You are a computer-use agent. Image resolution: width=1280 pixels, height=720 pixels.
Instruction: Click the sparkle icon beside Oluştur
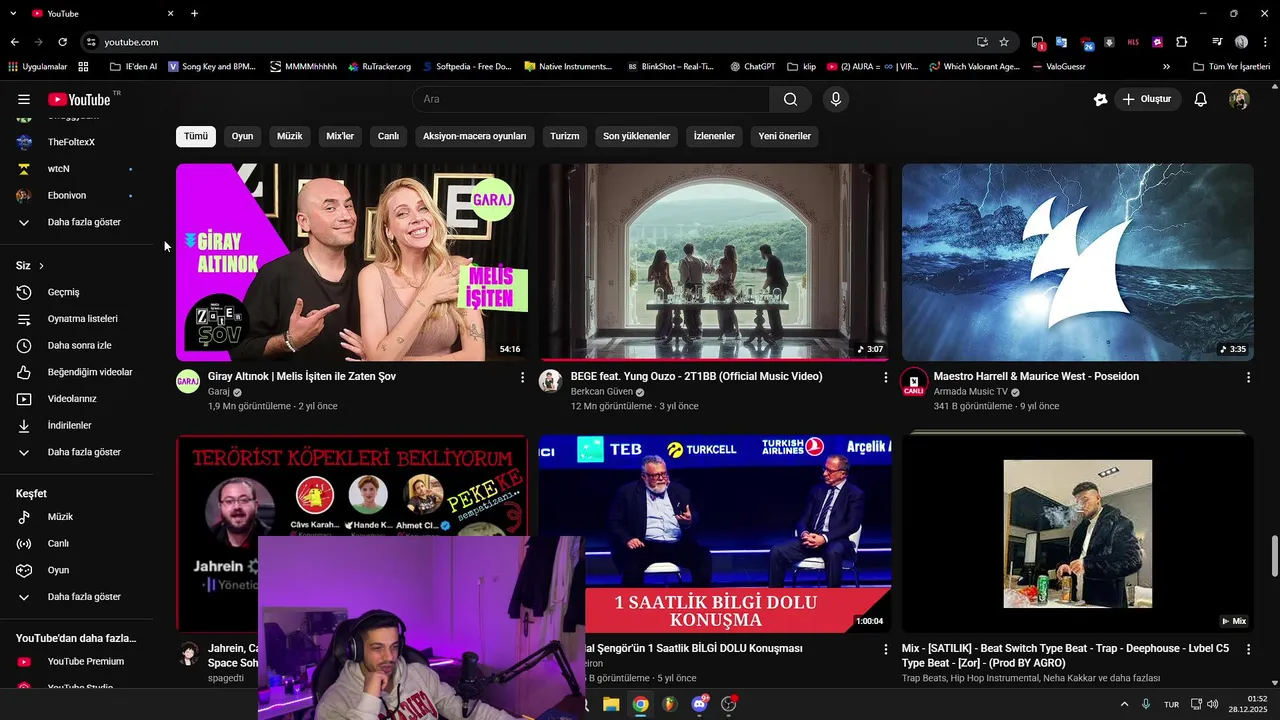point(1100,99)
